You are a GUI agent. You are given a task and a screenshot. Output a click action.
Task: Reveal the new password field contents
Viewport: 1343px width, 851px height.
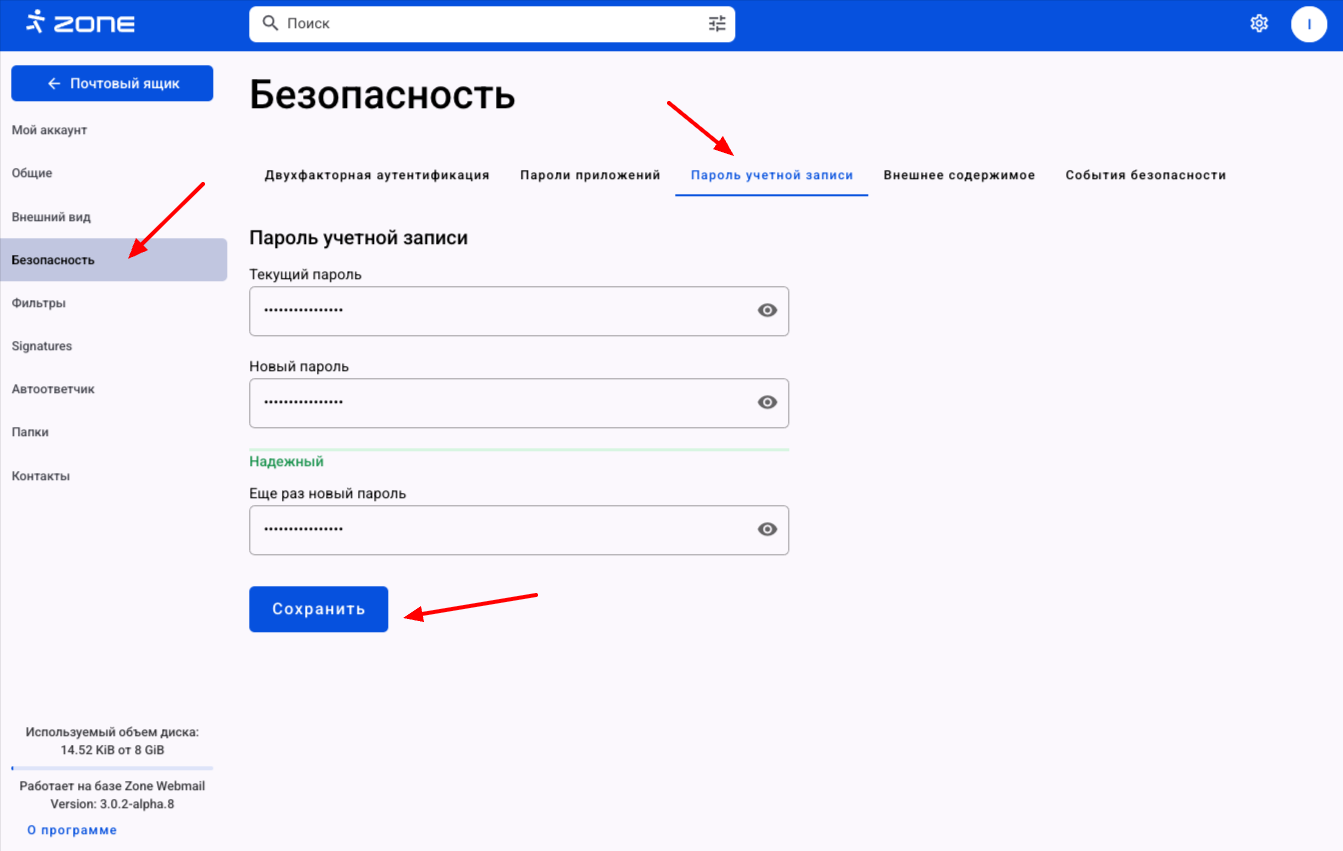pos(767,402)
